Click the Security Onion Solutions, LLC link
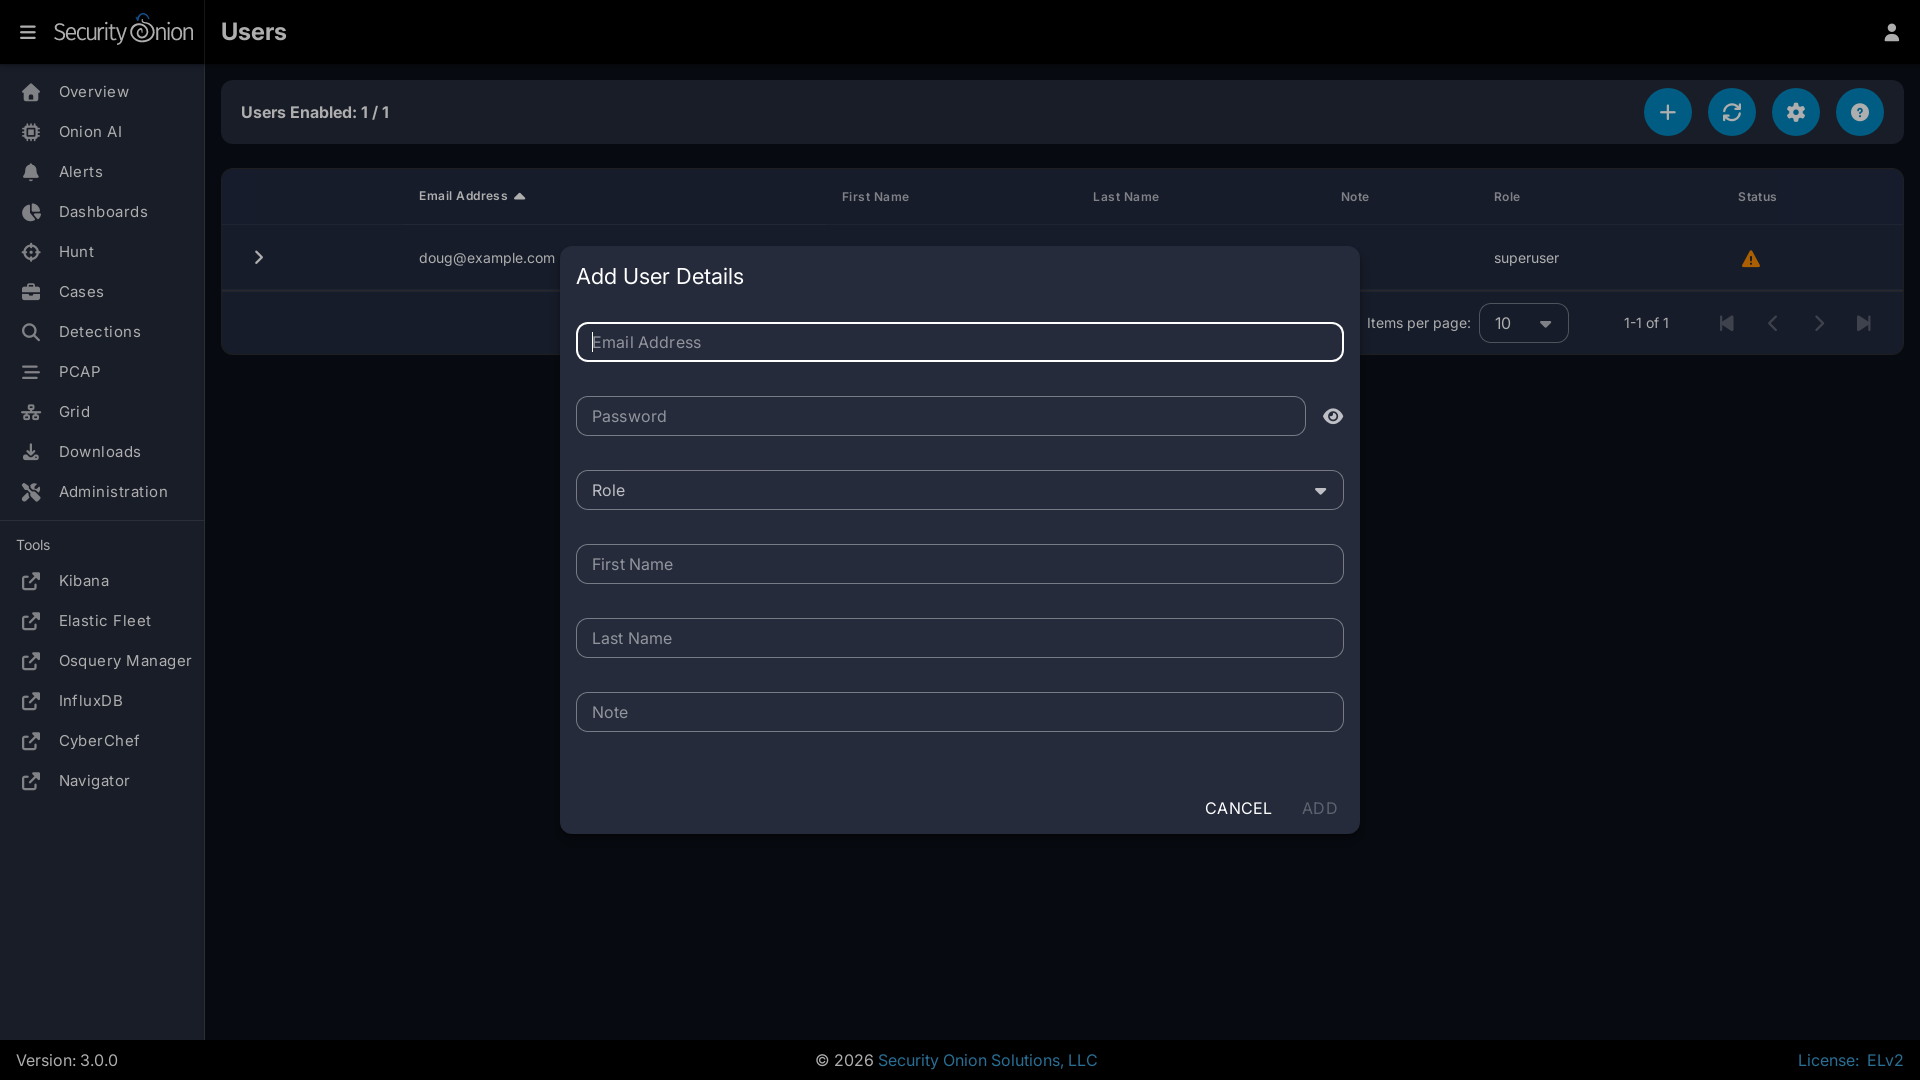The height and width of the screenshot is (1080, 1920). tap(987, 1060)
